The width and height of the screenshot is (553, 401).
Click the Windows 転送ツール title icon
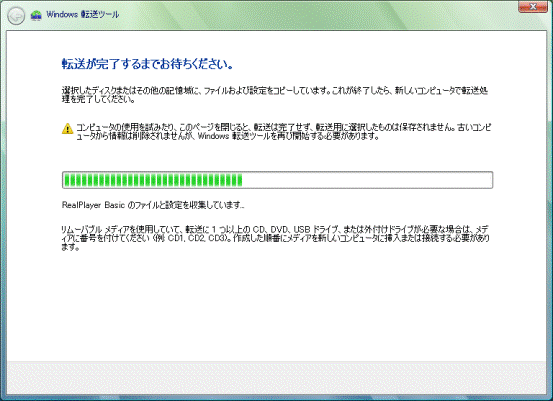[36, 15]
